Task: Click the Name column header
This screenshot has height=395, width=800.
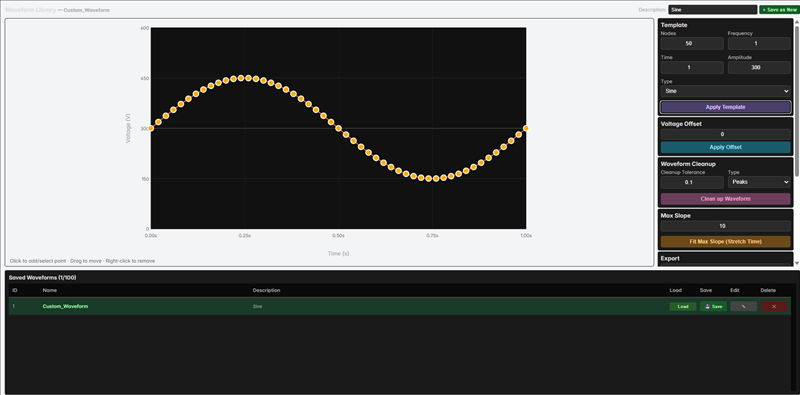Action: [x=49, y=290]
